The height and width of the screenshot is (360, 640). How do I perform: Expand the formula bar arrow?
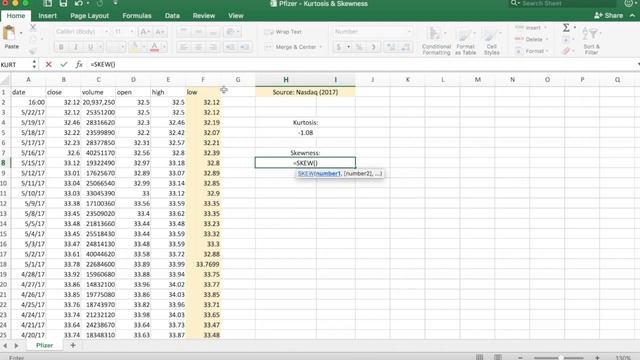(638, 64)
